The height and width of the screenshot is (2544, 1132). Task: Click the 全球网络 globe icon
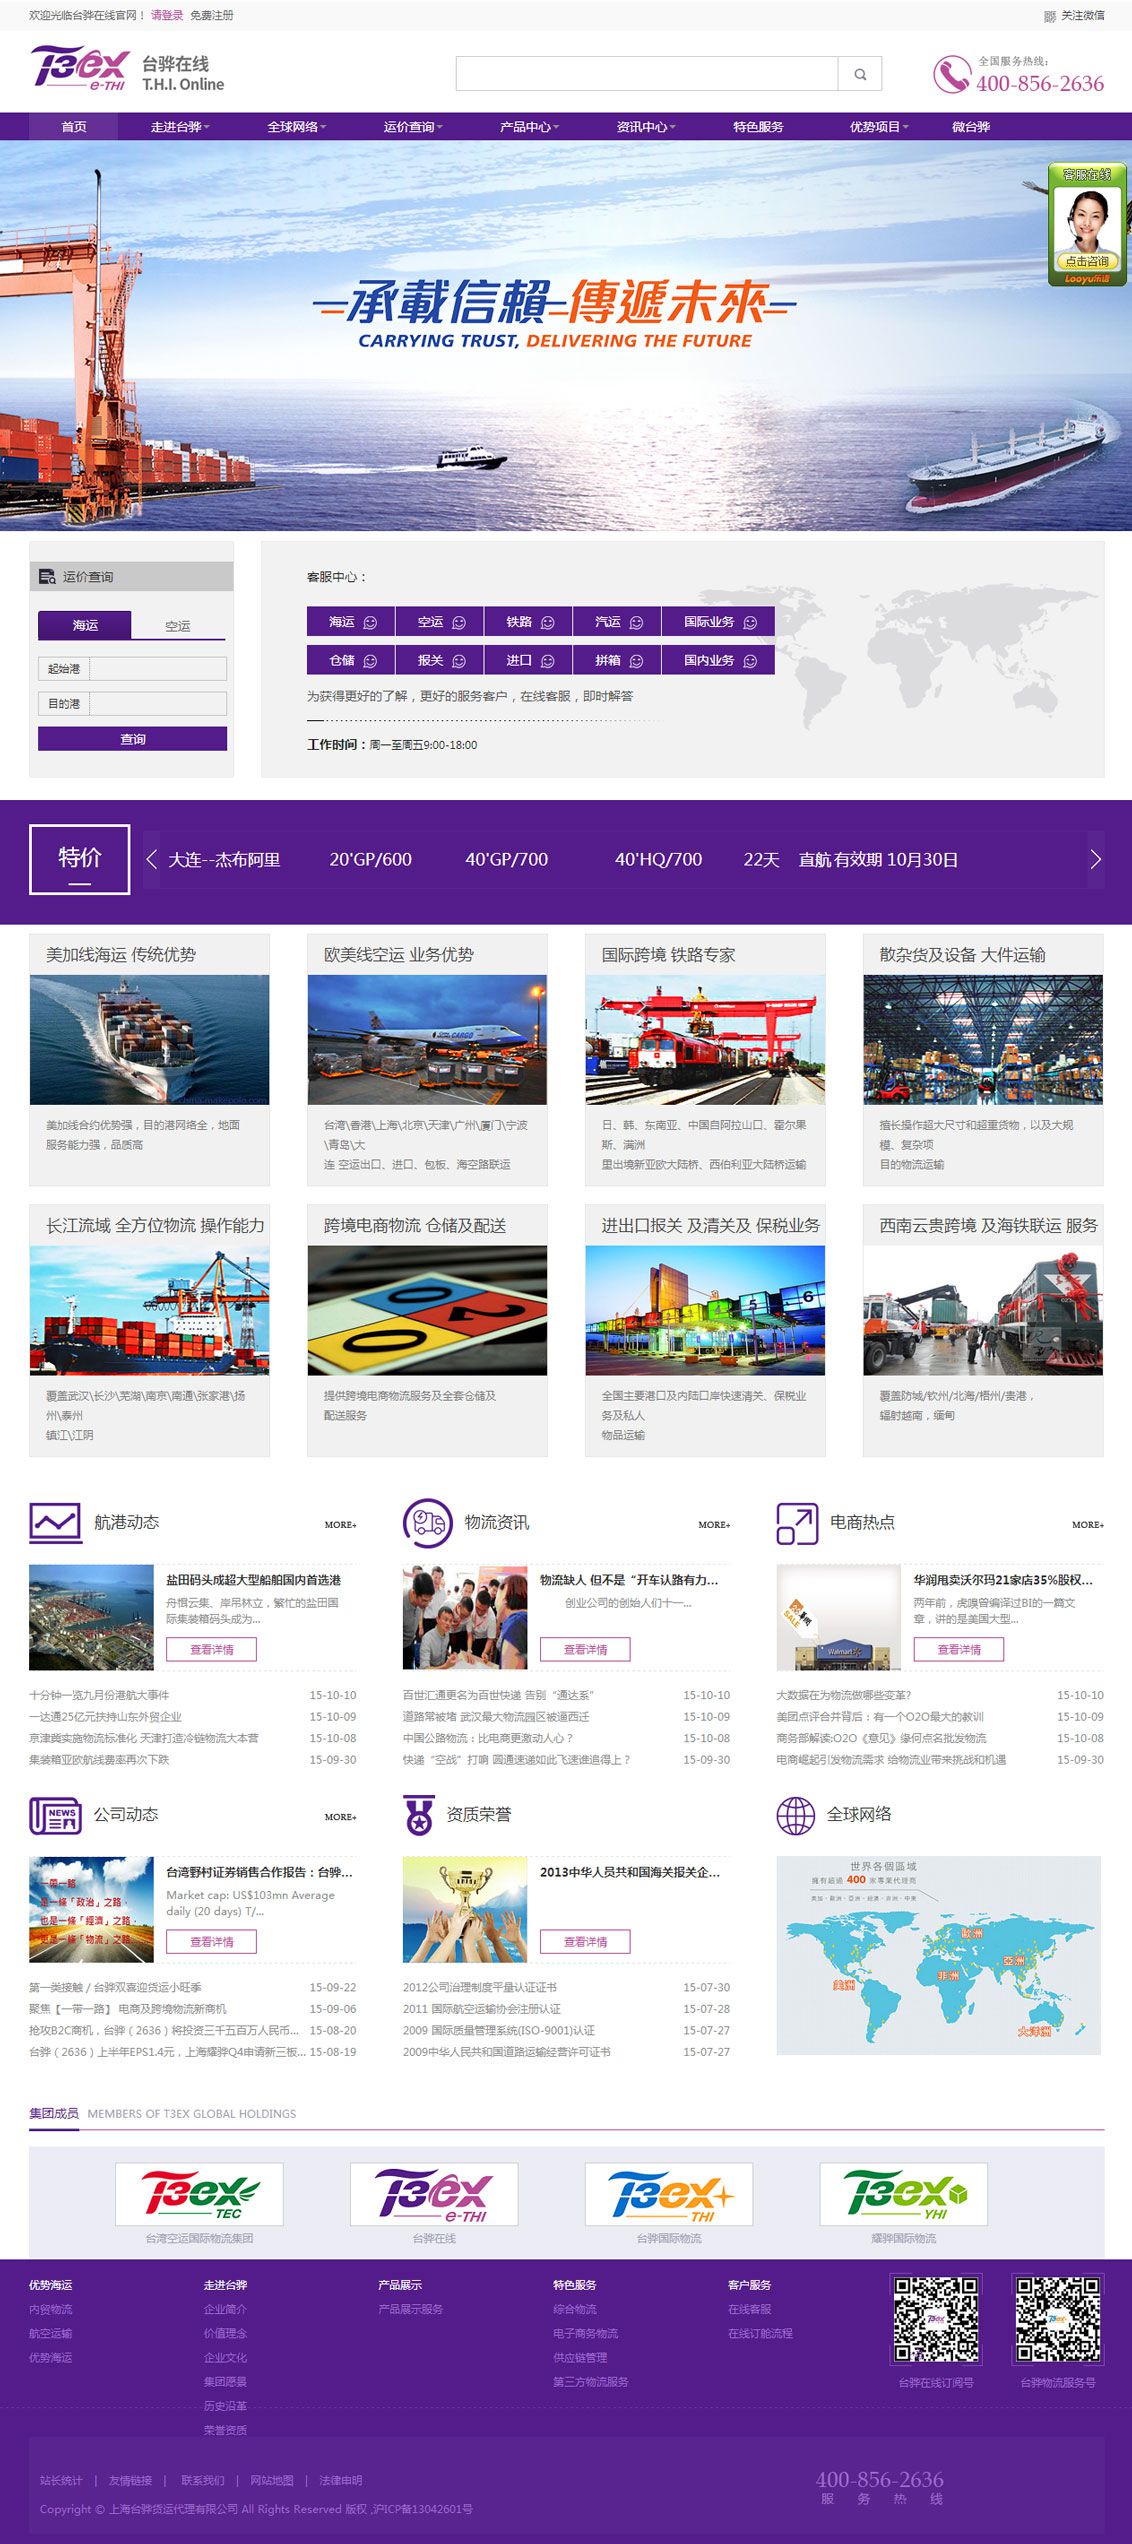pyautogui.click(x=796, y=1815)
